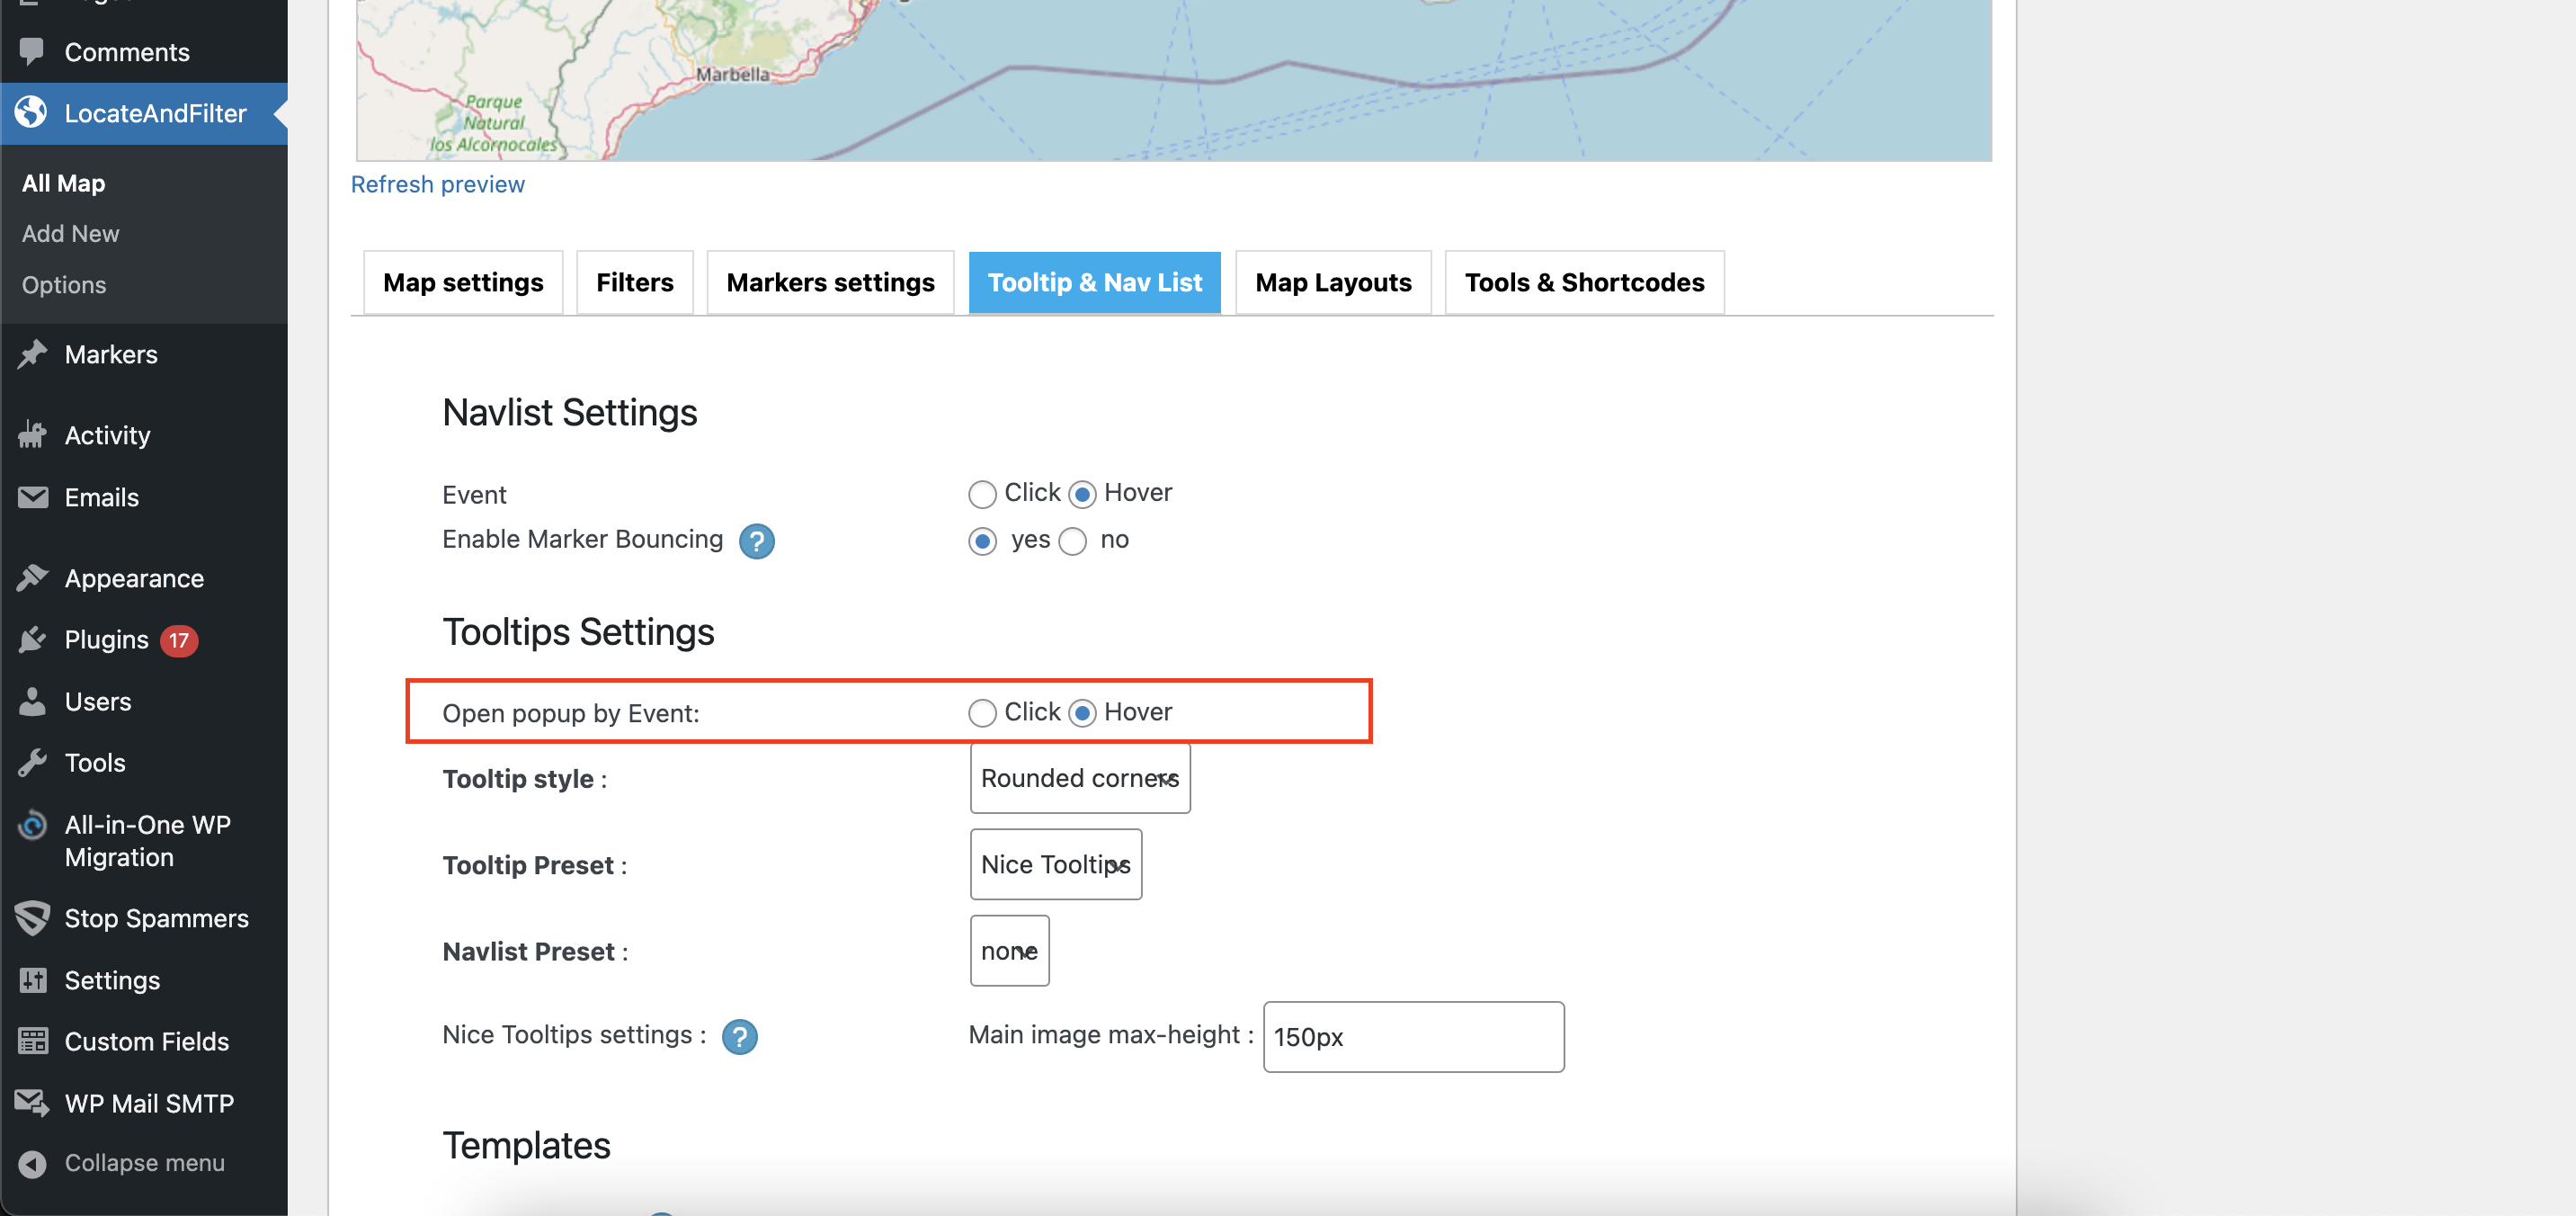Click the Main image max-height field
Screen dimensions: 2576x1216
pos(1412,1037)
